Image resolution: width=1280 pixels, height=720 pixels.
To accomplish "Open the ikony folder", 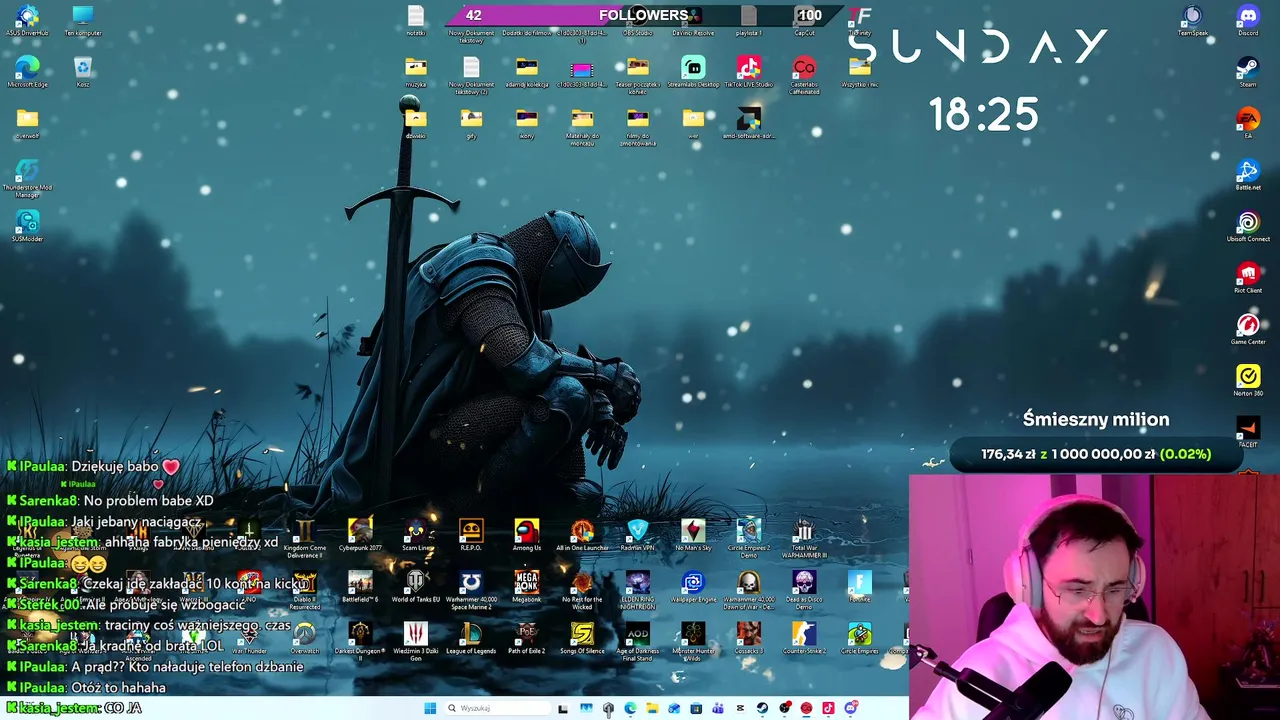I will click(527, 124).
